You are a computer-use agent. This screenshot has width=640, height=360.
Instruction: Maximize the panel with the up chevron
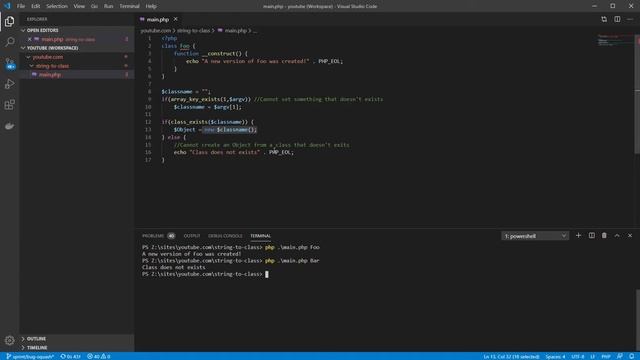(617, 236)
